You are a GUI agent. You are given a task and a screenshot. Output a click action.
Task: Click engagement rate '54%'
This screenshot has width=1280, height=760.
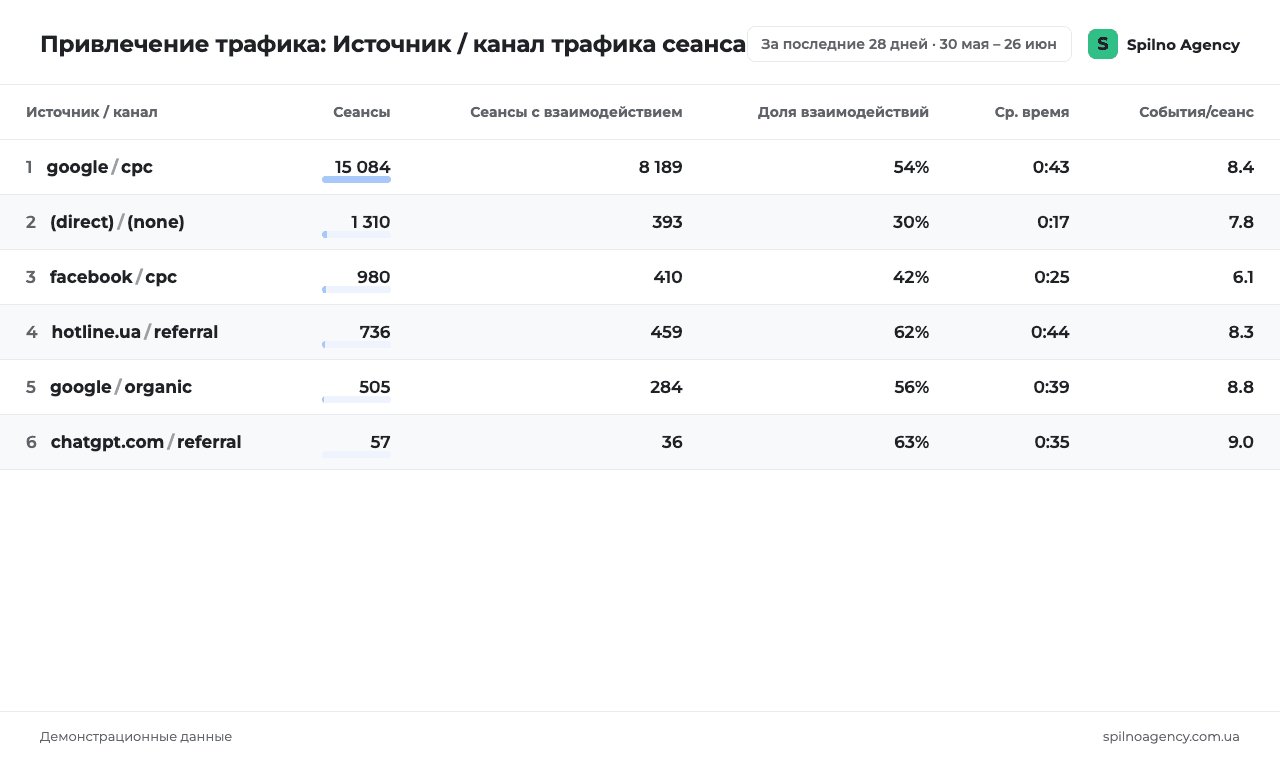(x=911, y=167)
